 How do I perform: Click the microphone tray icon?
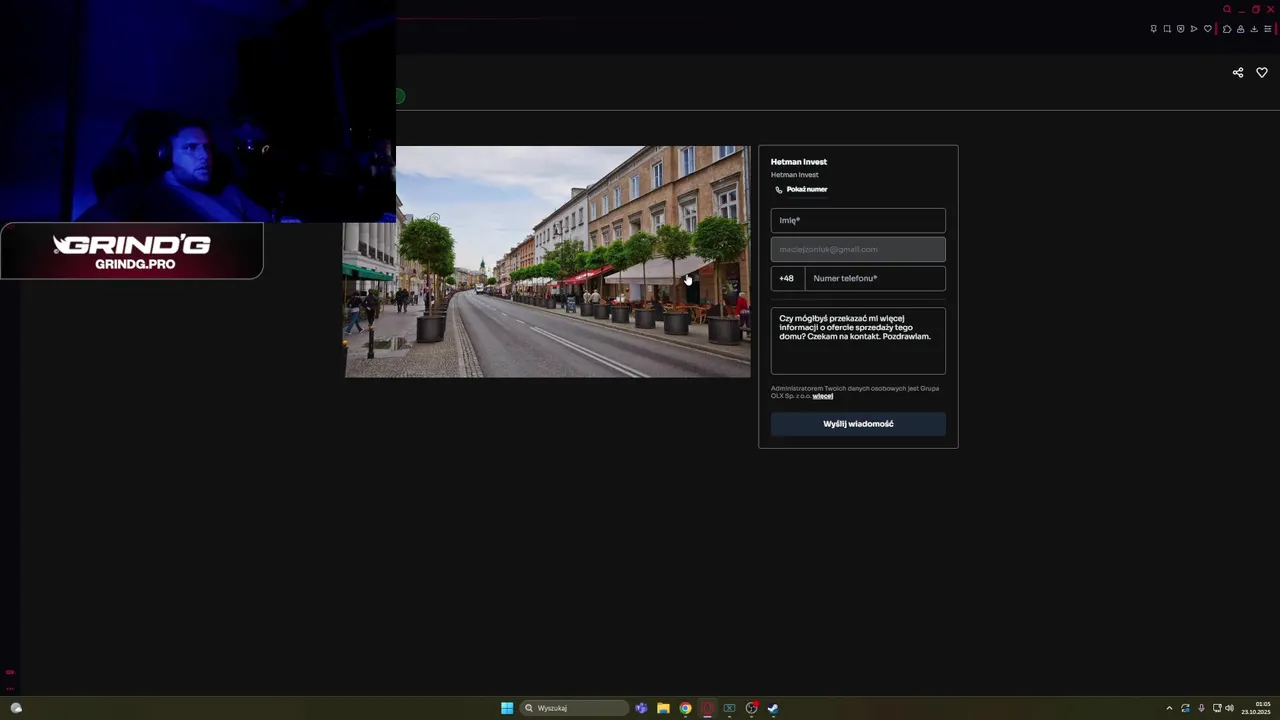tap(1201, 708)
